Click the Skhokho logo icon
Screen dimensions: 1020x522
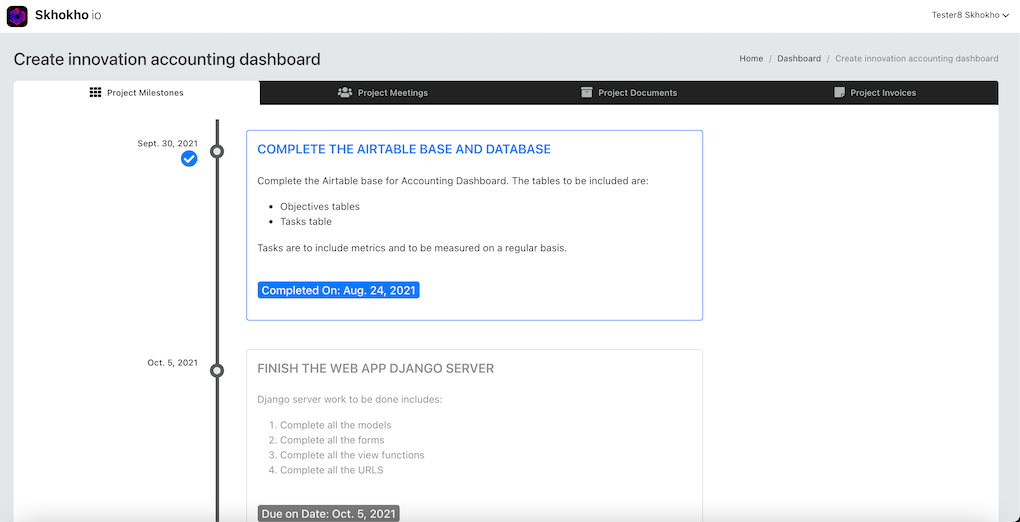(17, 16)
